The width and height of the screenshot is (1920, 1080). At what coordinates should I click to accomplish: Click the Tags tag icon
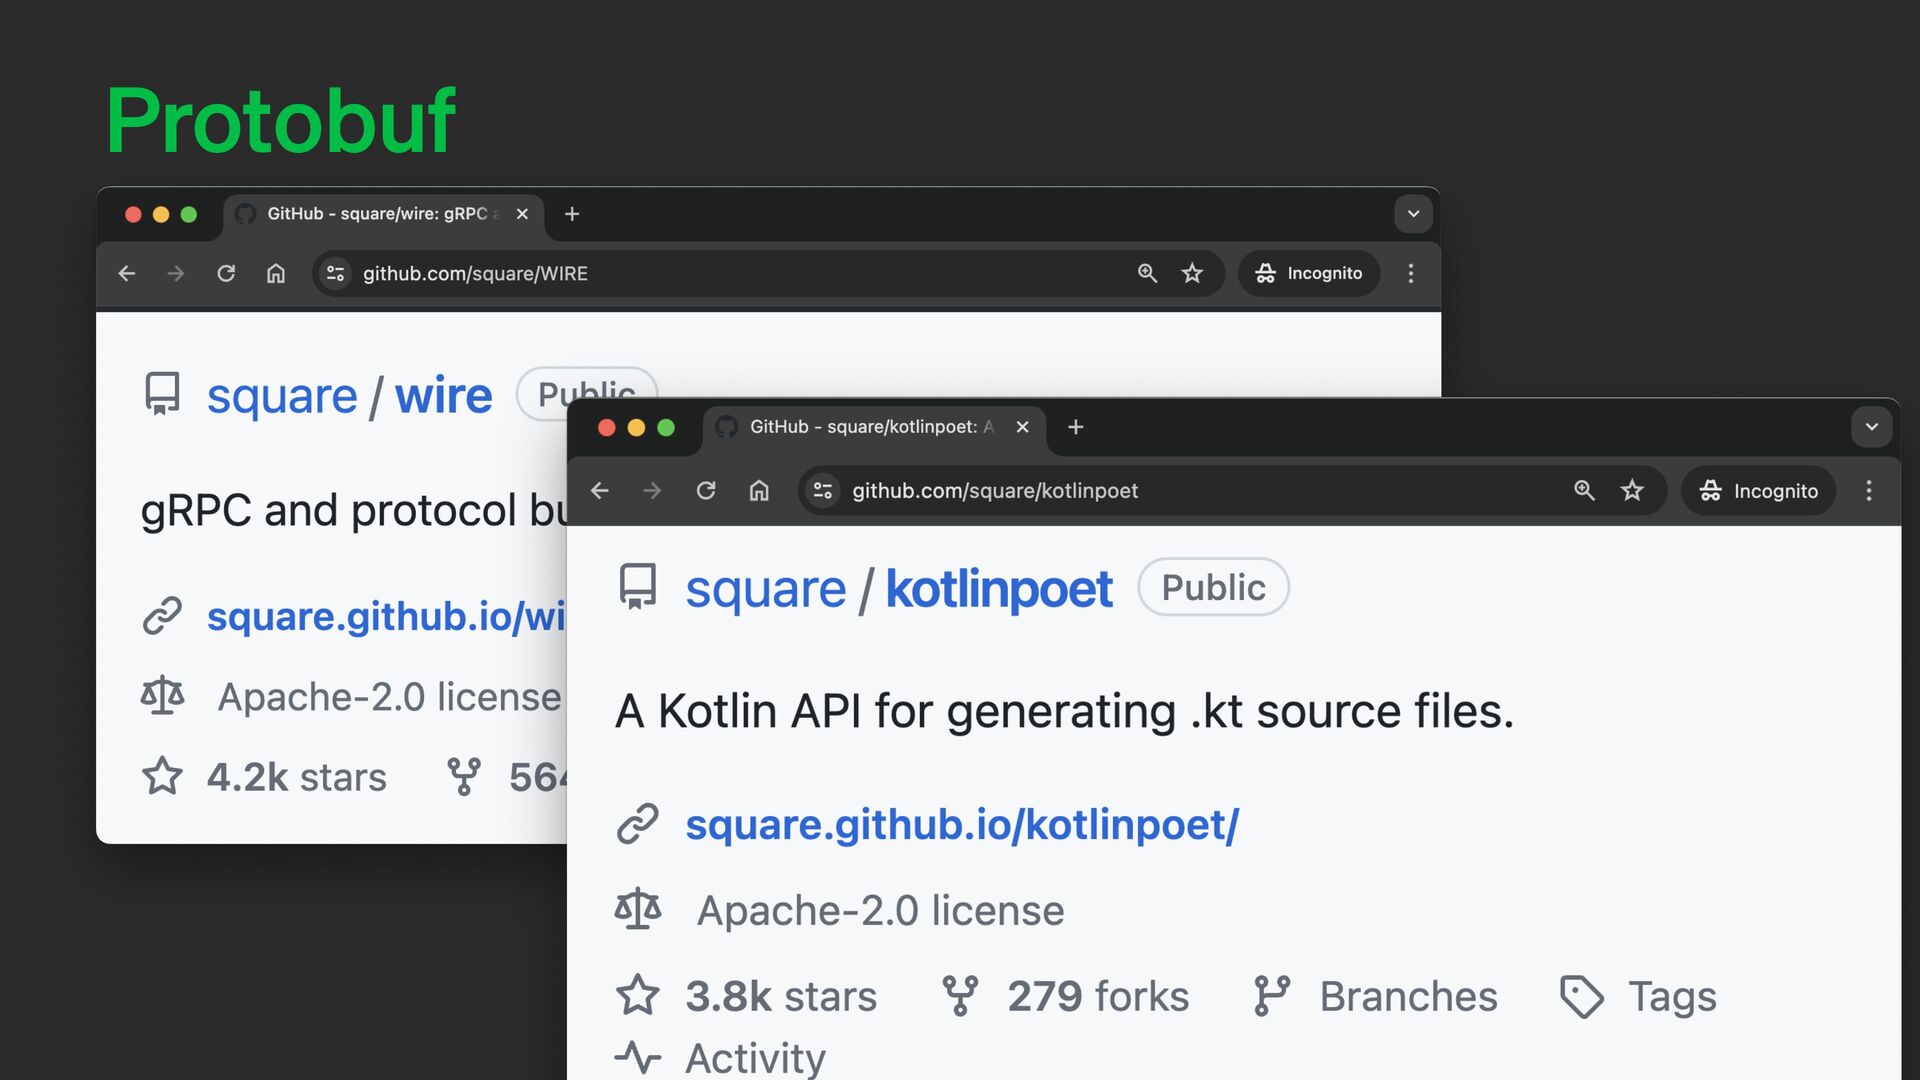[x=1581, y=996]
